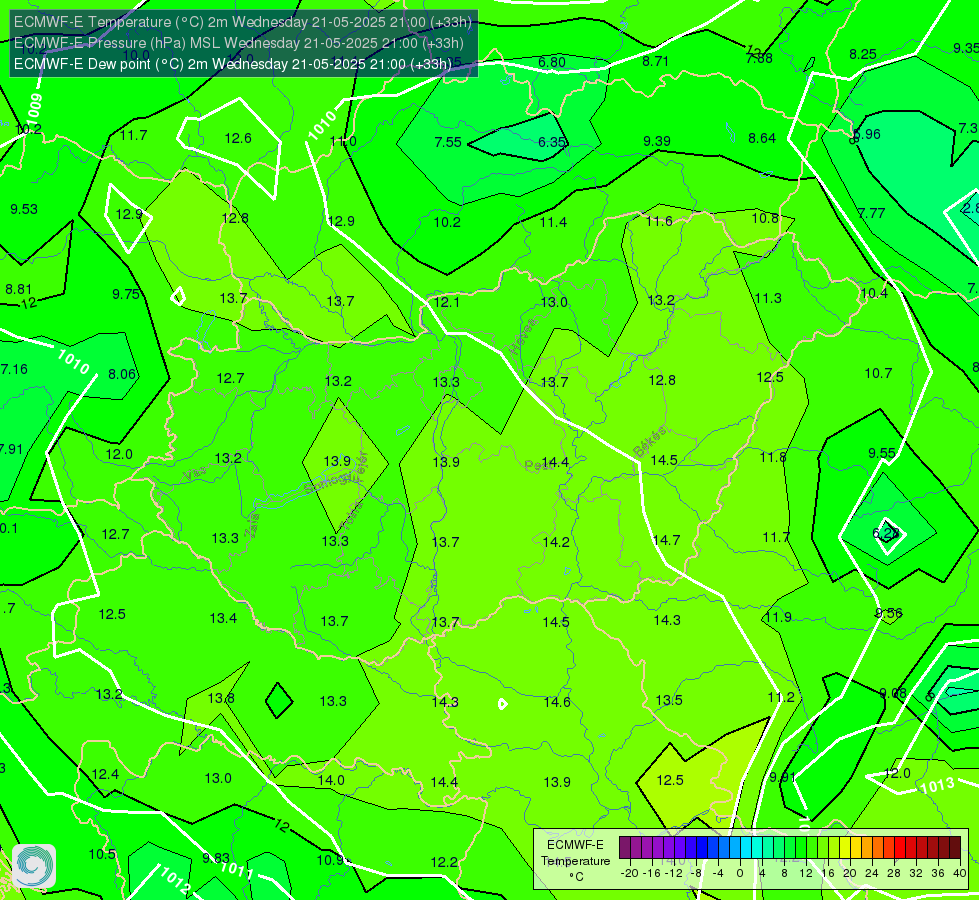Select the ECMWF-E Temperature 2m layer title
Image resolution: width=979 pixels, height=900 pixels.
(243, 22)
